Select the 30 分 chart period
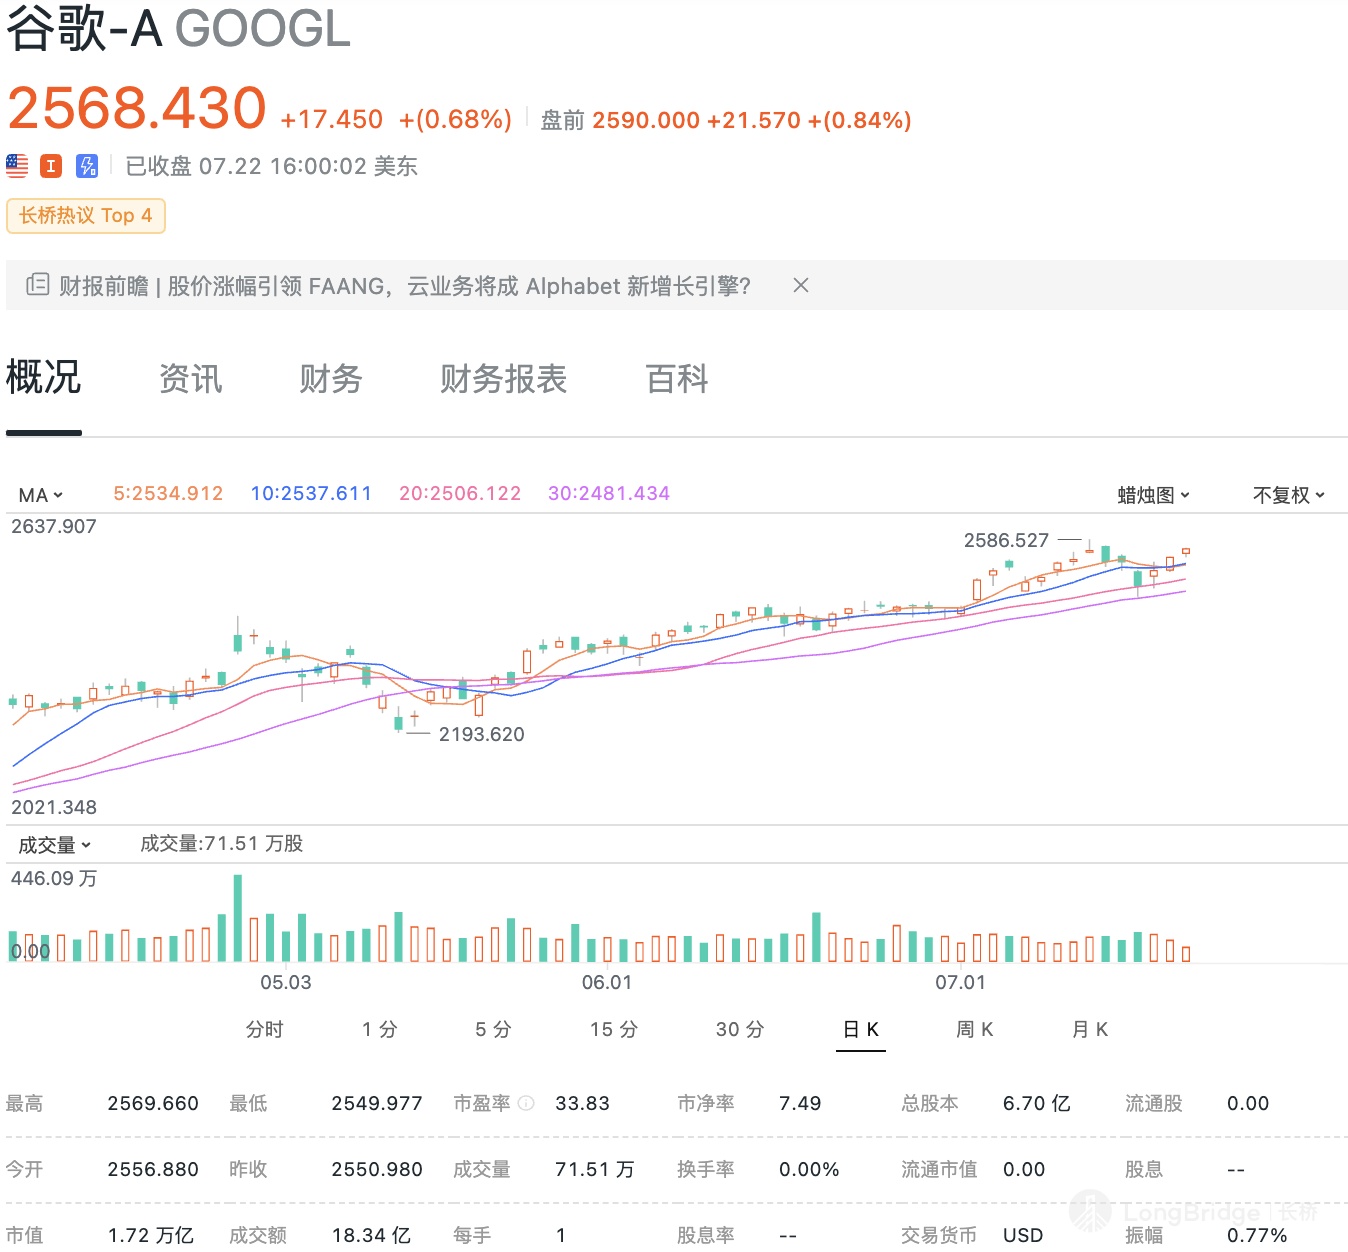This screenshot has width=1348, height=1252. [740, 1029]
